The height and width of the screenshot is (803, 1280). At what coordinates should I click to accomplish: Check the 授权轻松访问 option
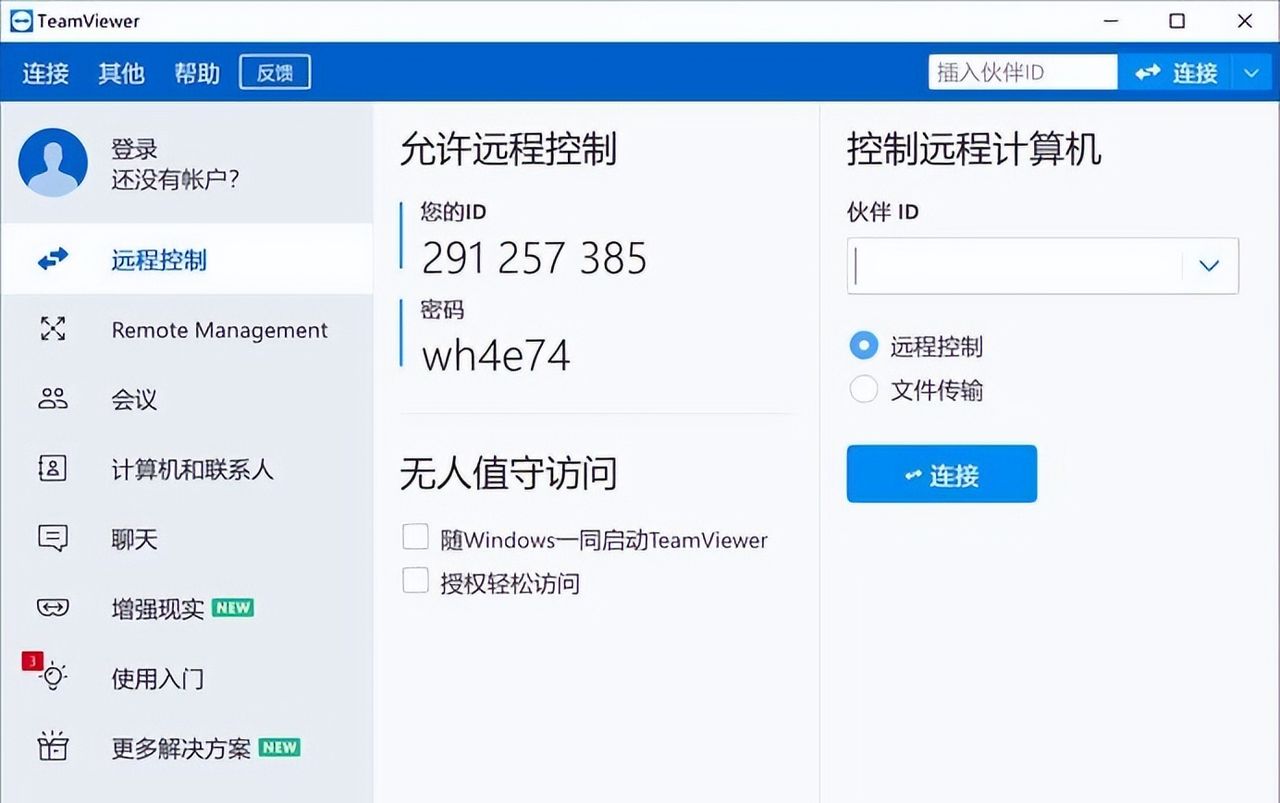click(x=415, y=580)
